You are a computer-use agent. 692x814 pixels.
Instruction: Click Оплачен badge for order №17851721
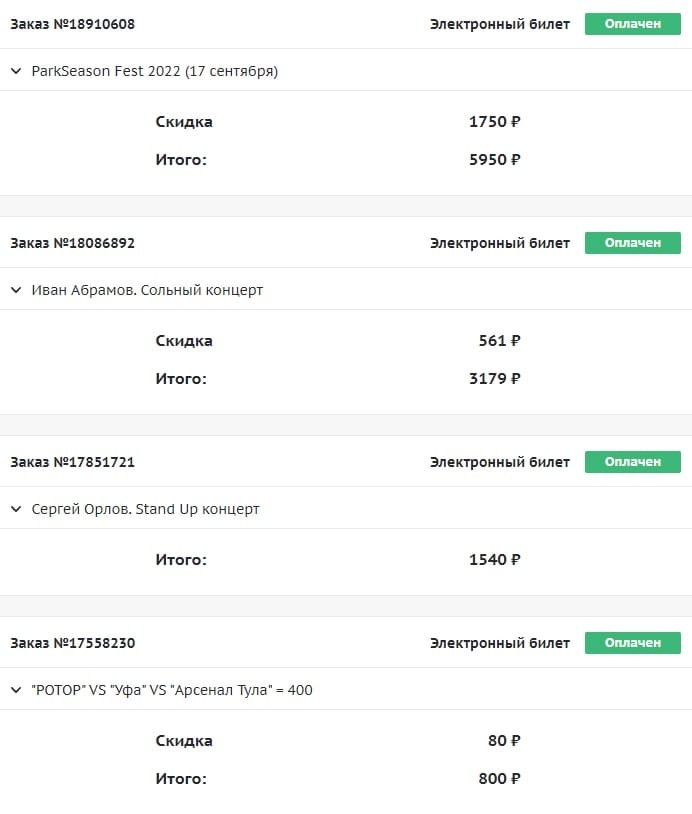pos(632,462)
